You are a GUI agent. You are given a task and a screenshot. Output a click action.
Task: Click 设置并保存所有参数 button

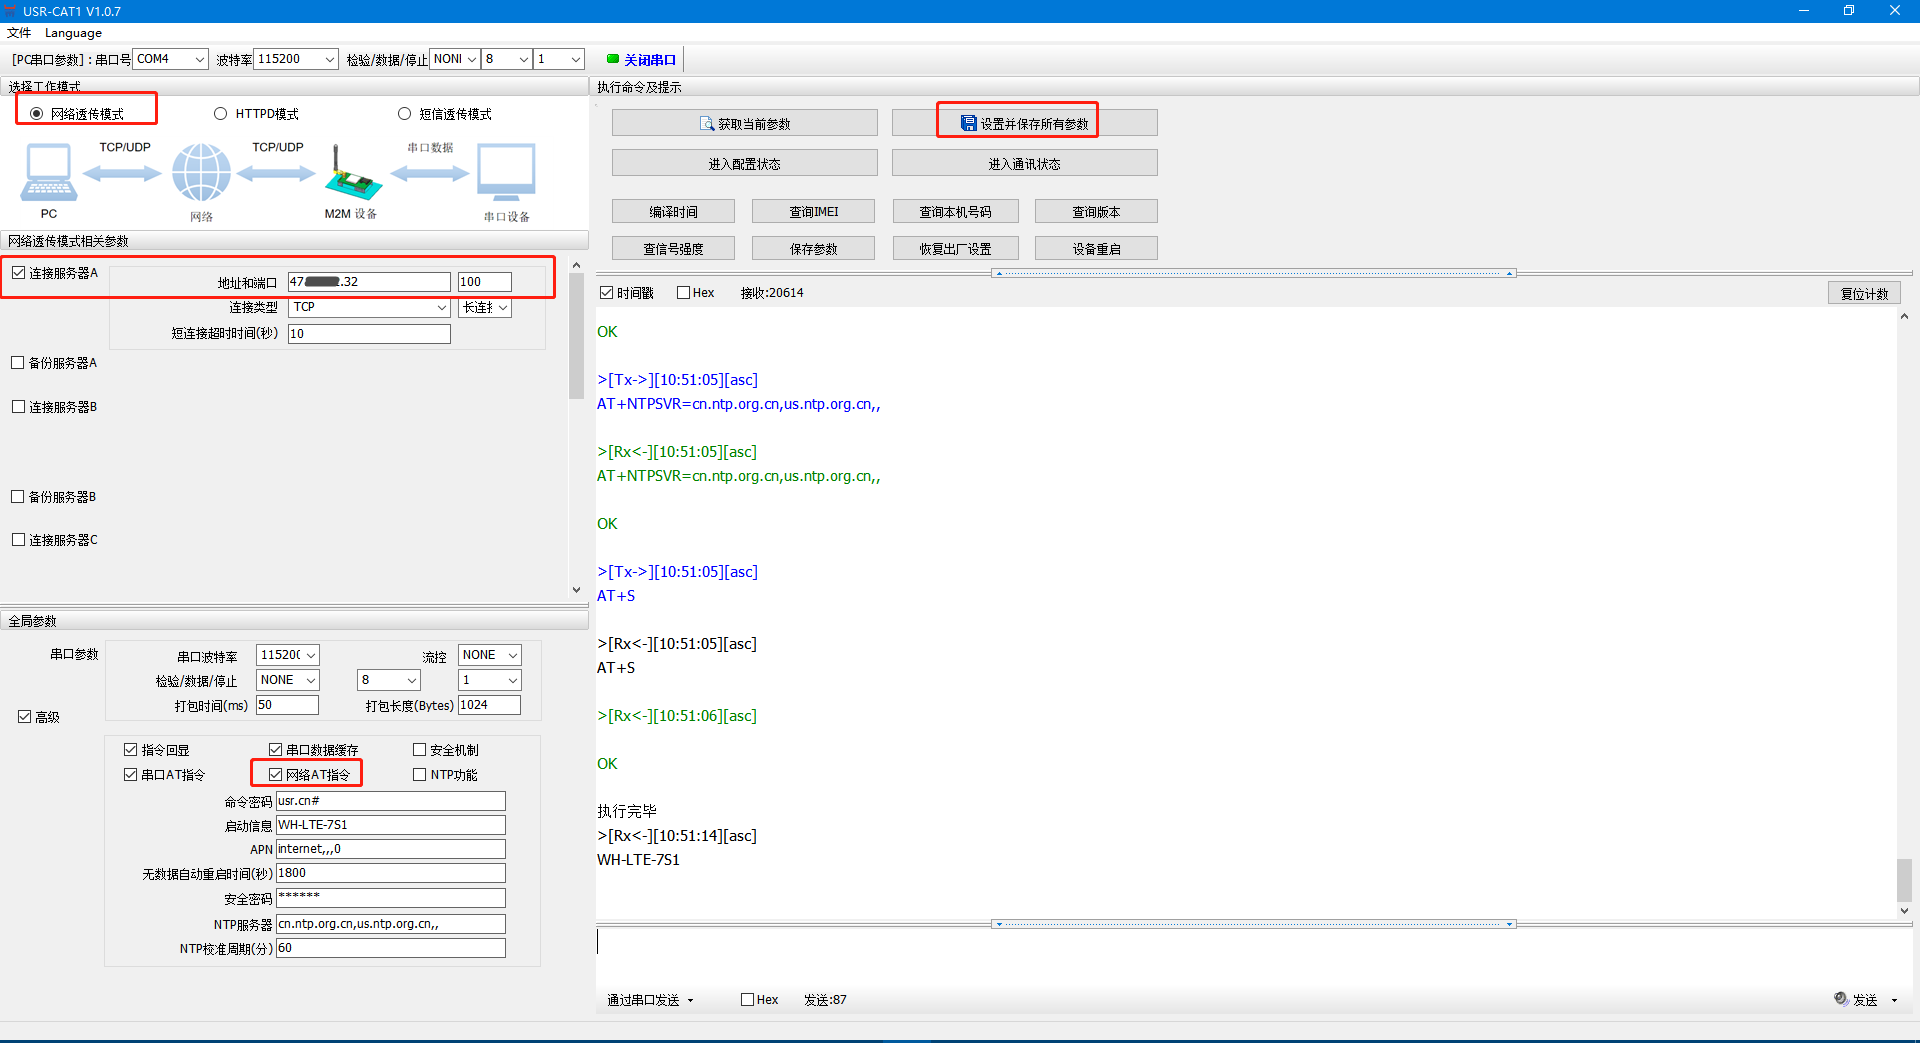click(1025, 123)
